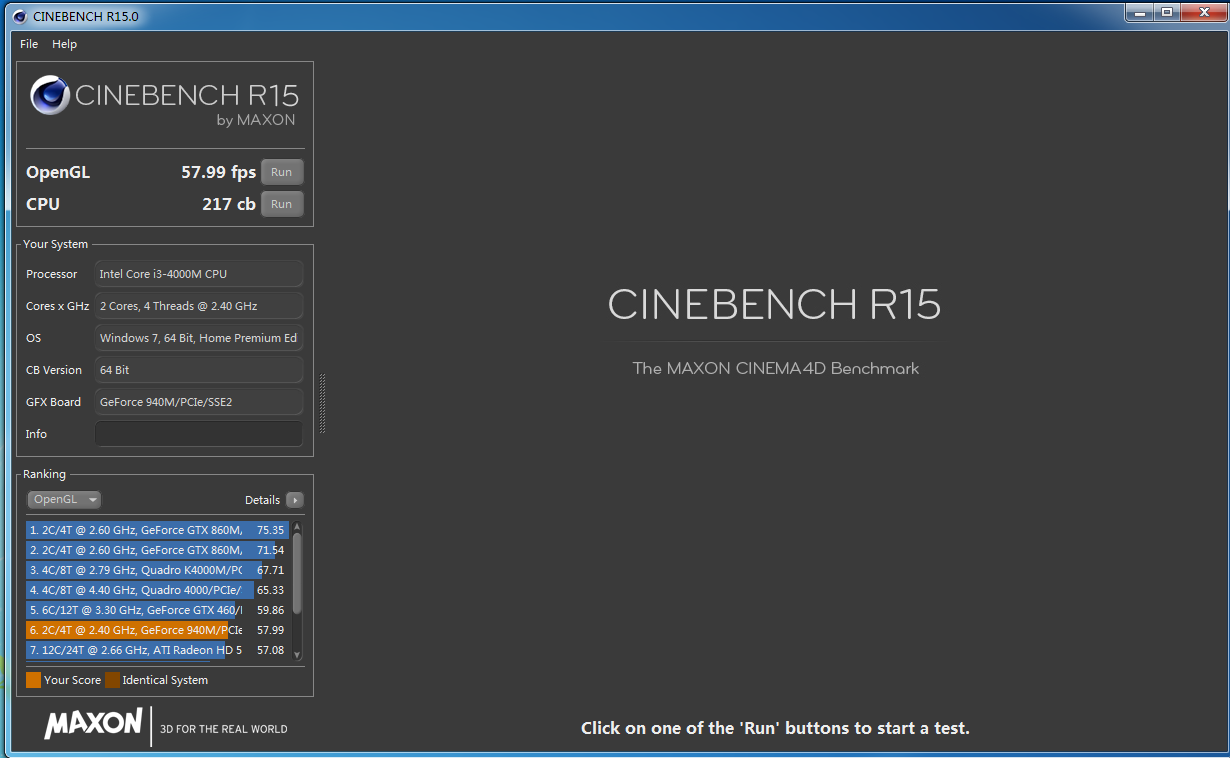Minimize the Cinebench window
Screen dimensions: 1230x758
pyautogui.click(x=1139, y=12)
